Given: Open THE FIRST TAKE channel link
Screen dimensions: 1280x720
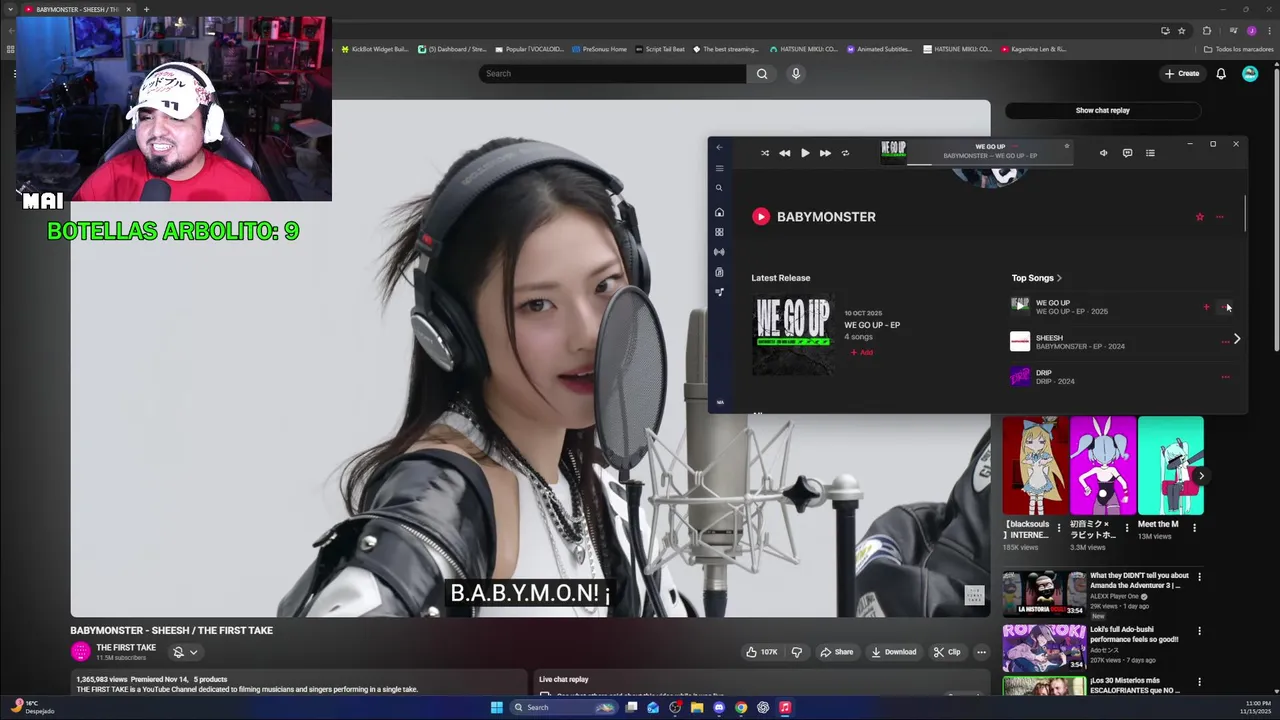Looking at the screenshot, I should coord(126,647).
